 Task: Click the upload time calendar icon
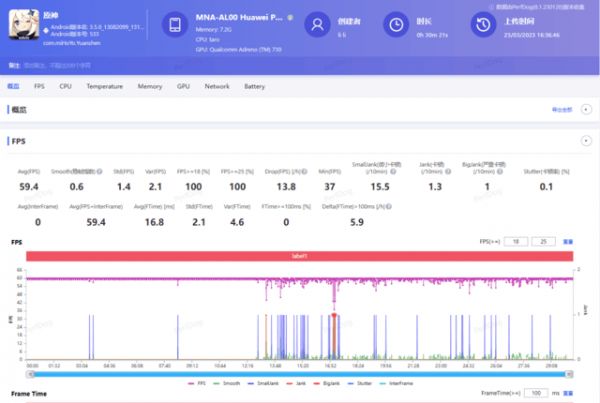coord(482,25)
